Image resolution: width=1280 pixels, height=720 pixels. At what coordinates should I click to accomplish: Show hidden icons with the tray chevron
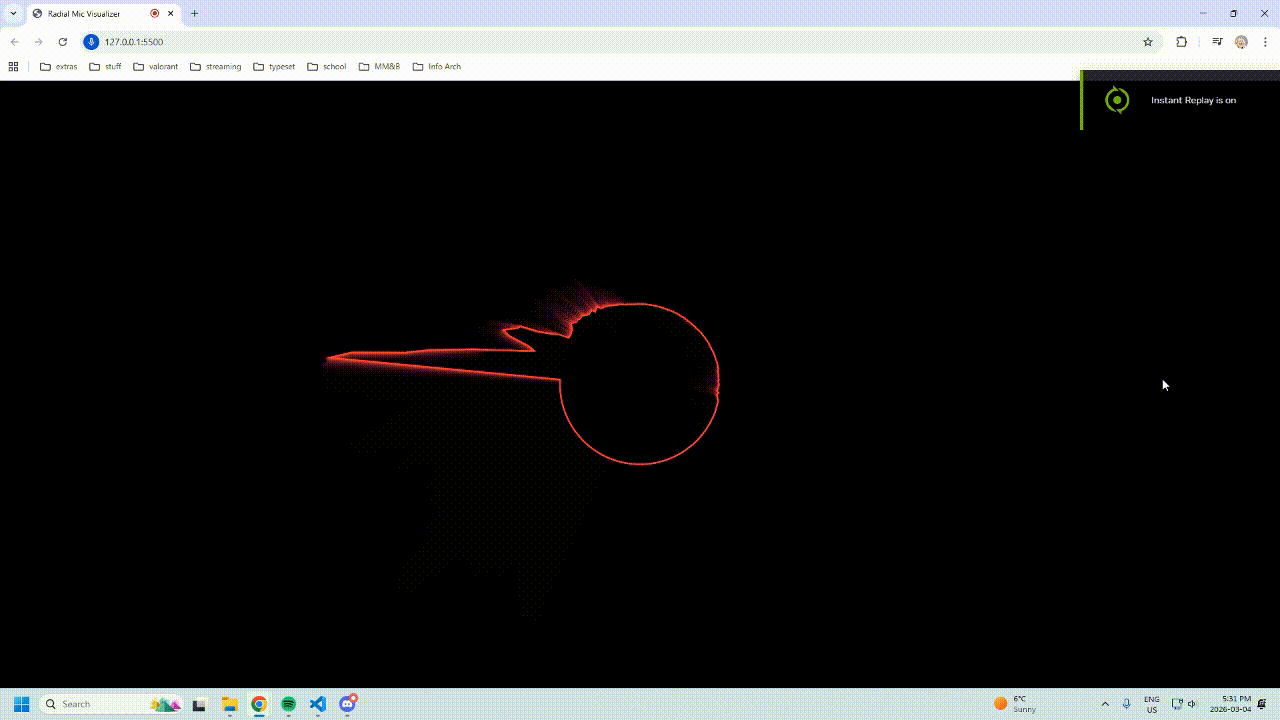click(1105, 703)
